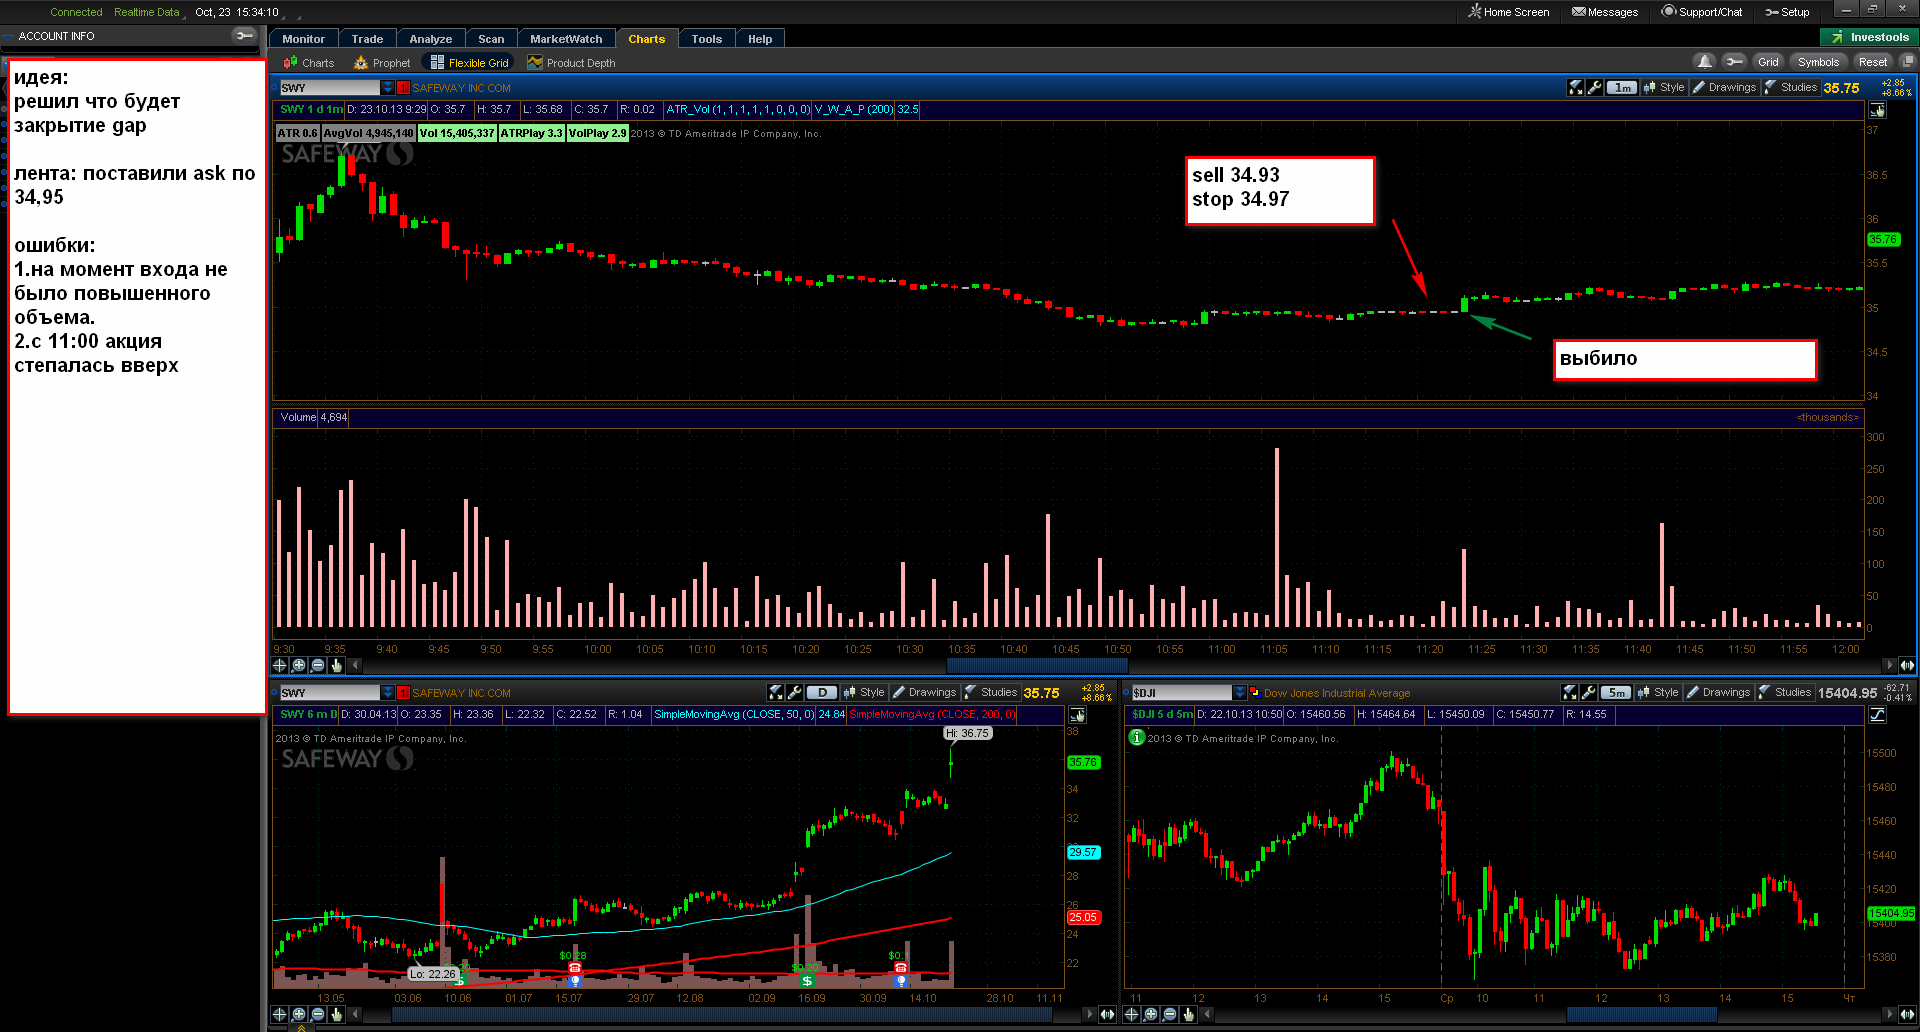The image size is (1920, 1032).
Task: Open chart settings wrench on the daily SWY chart
Action: [x=795, y=692]
